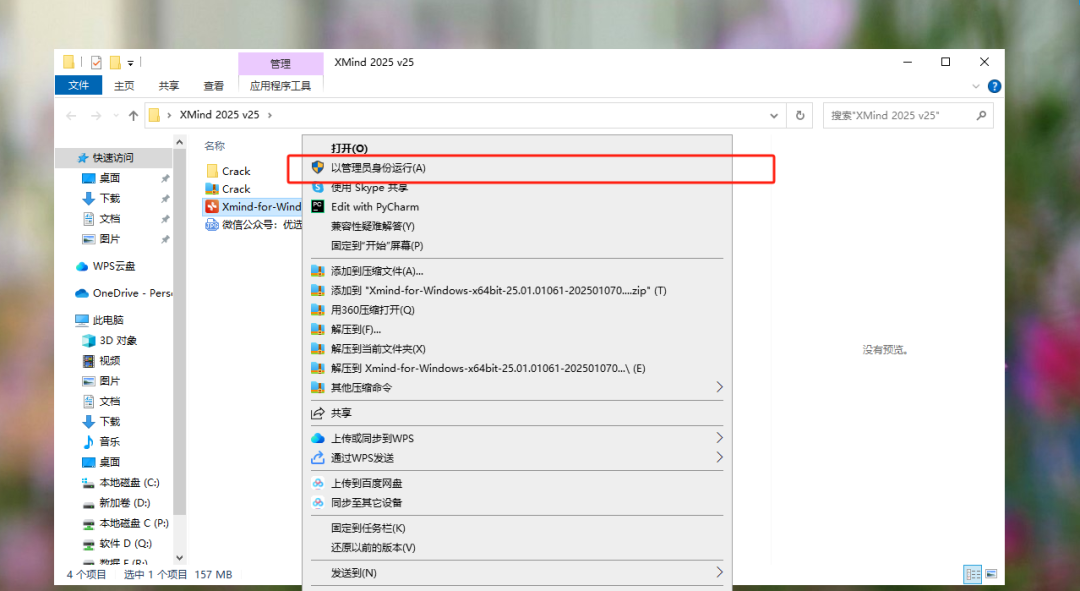This screenshot has height=591, width=1080.
Task: Refresh the folder view
Action: 800,116
